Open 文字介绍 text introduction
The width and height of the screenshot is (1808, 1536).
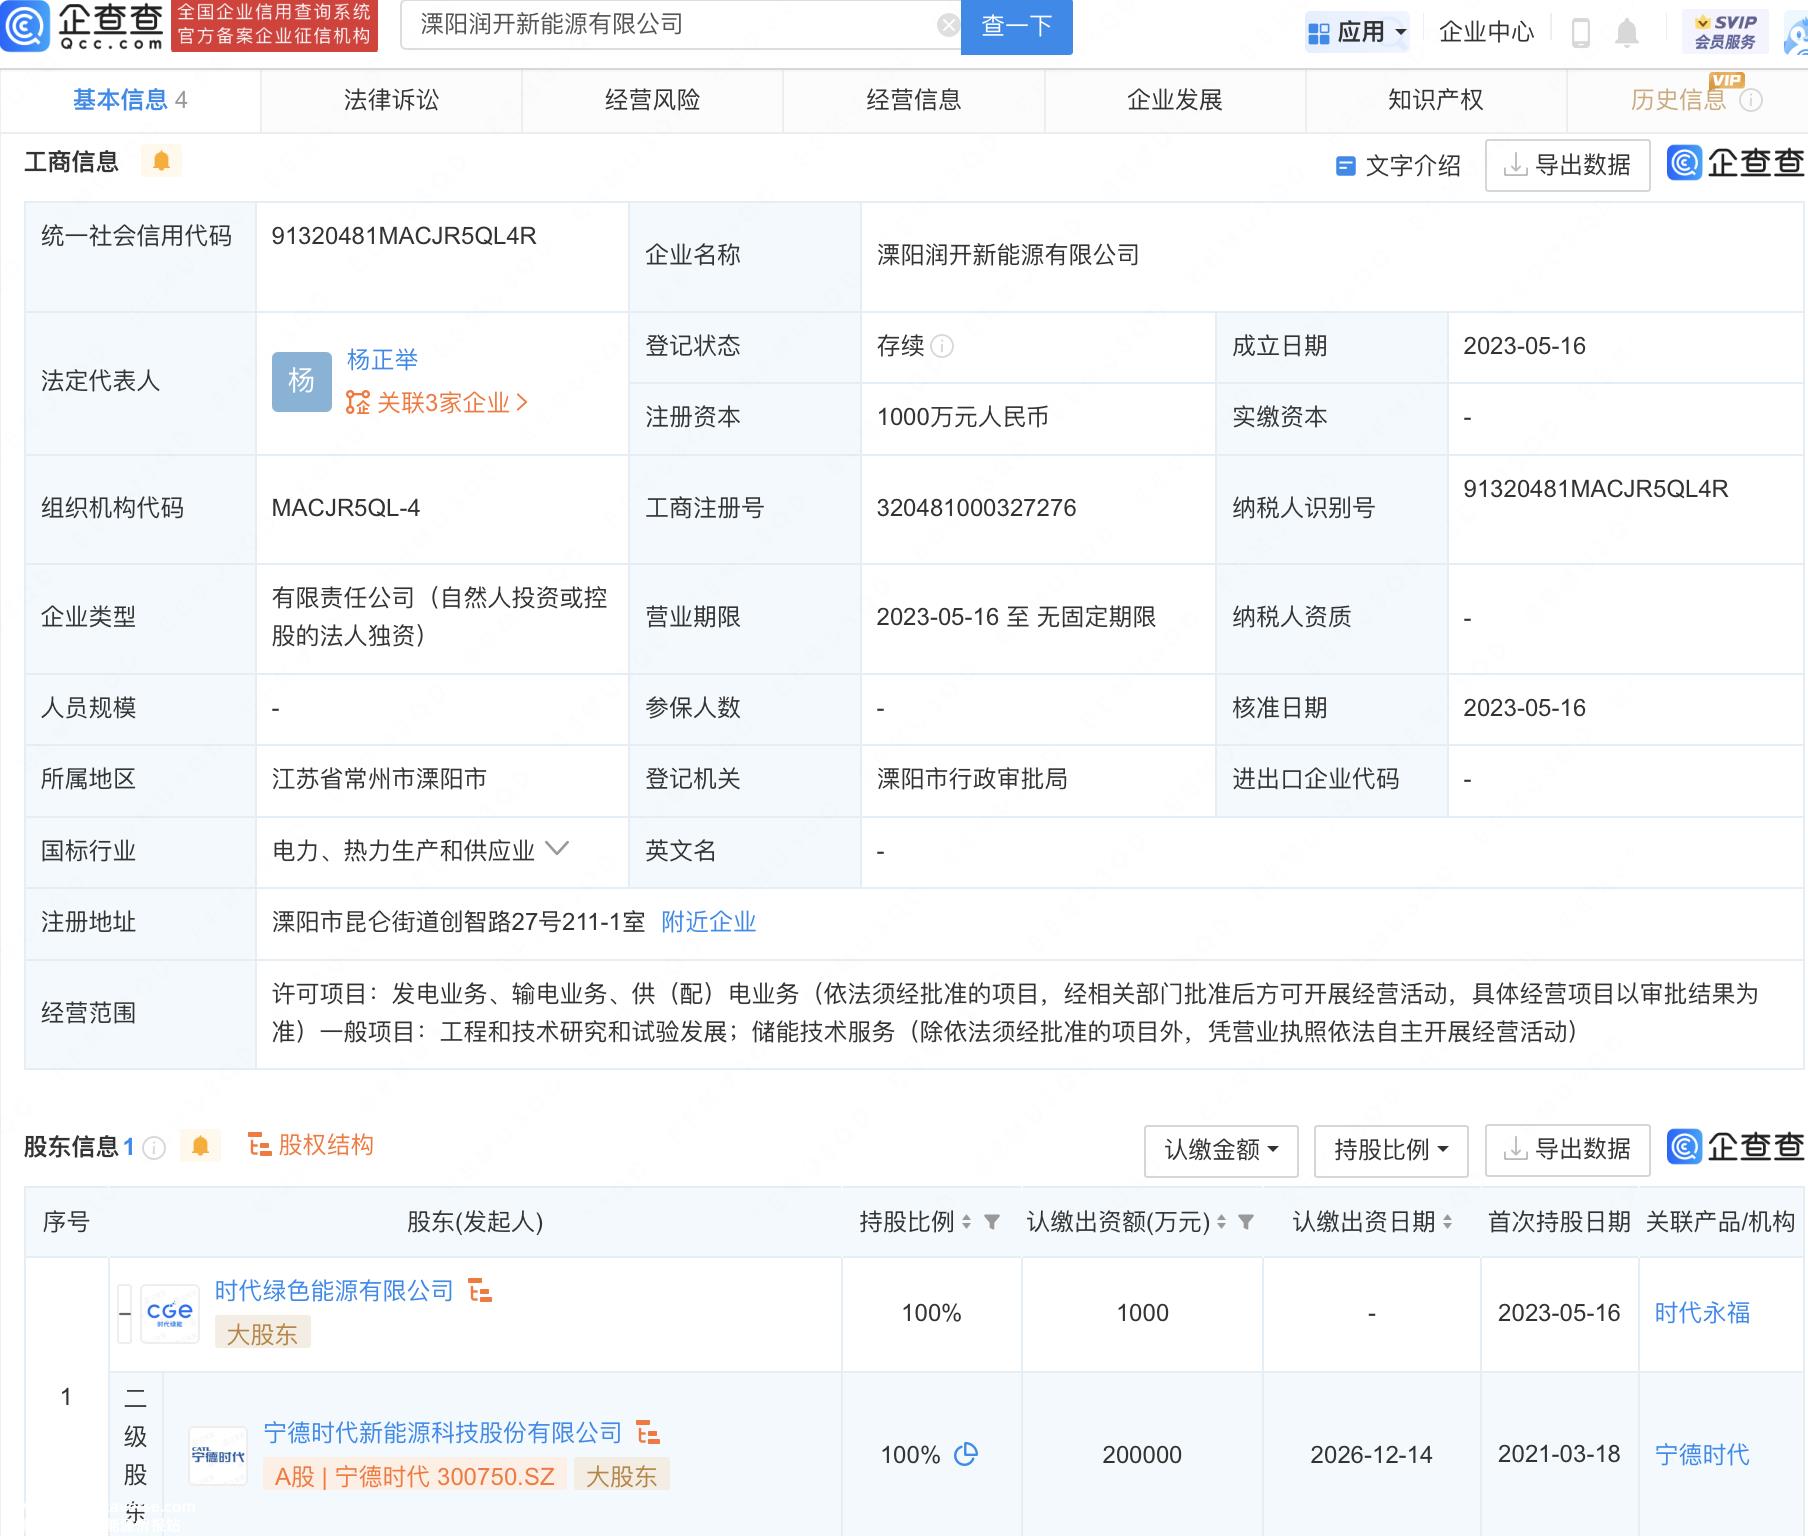coord(1398,166)
